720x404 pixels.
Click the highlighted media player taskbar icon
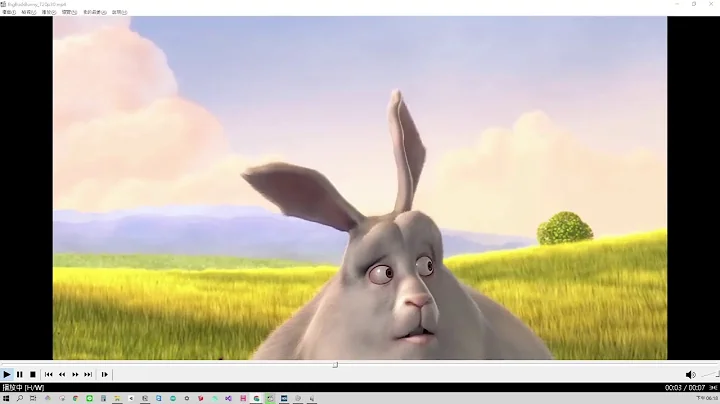click(270, 398)
